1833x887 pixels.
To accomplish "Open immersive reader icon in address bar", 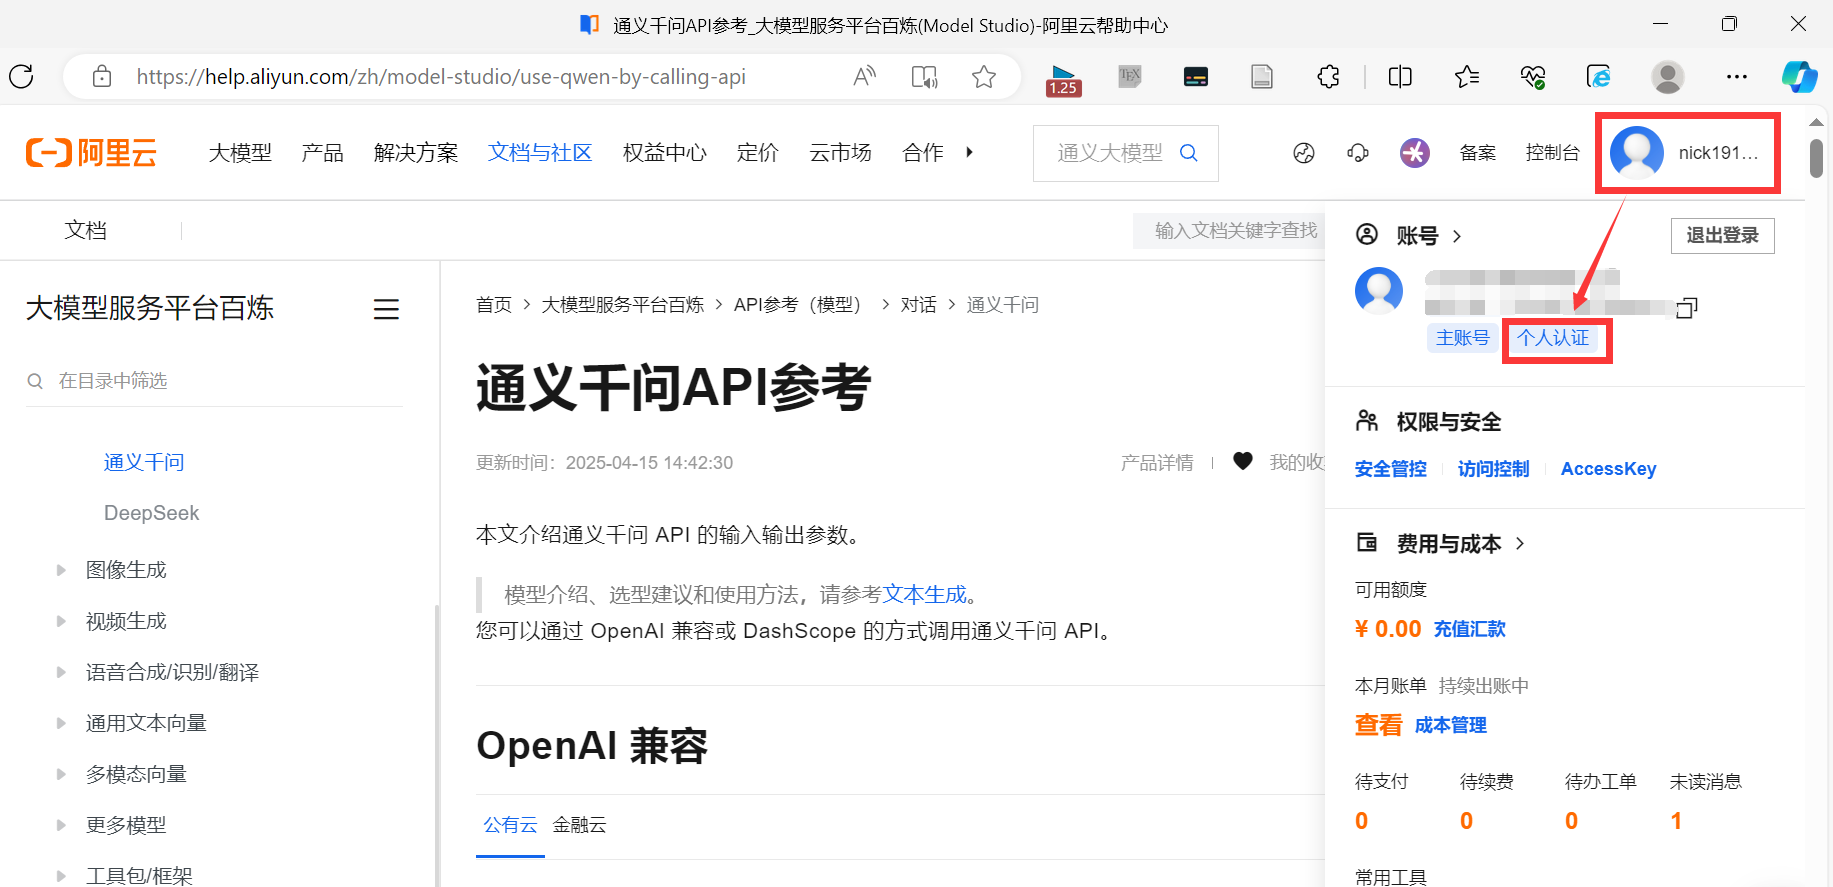I will click(924, 76).
